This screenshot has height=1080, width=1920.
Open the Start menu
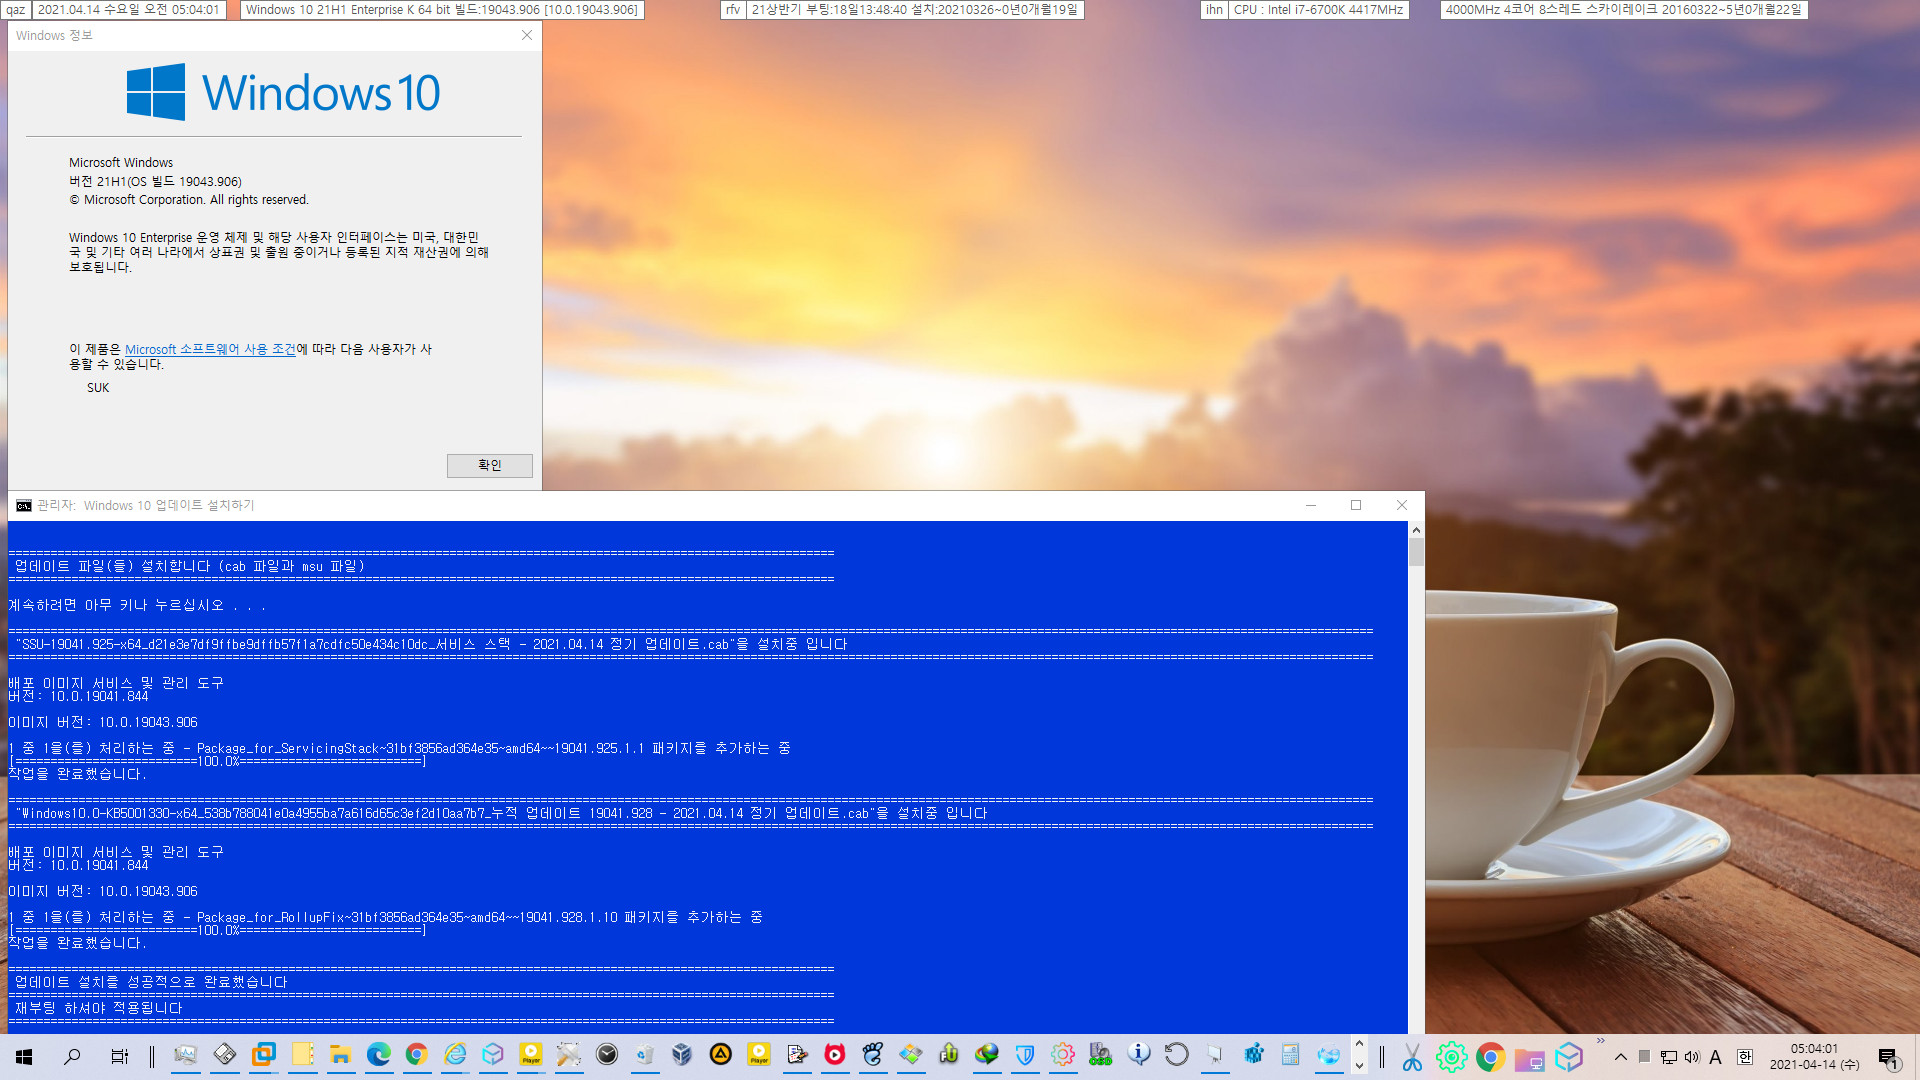(x=24, y=1056)
